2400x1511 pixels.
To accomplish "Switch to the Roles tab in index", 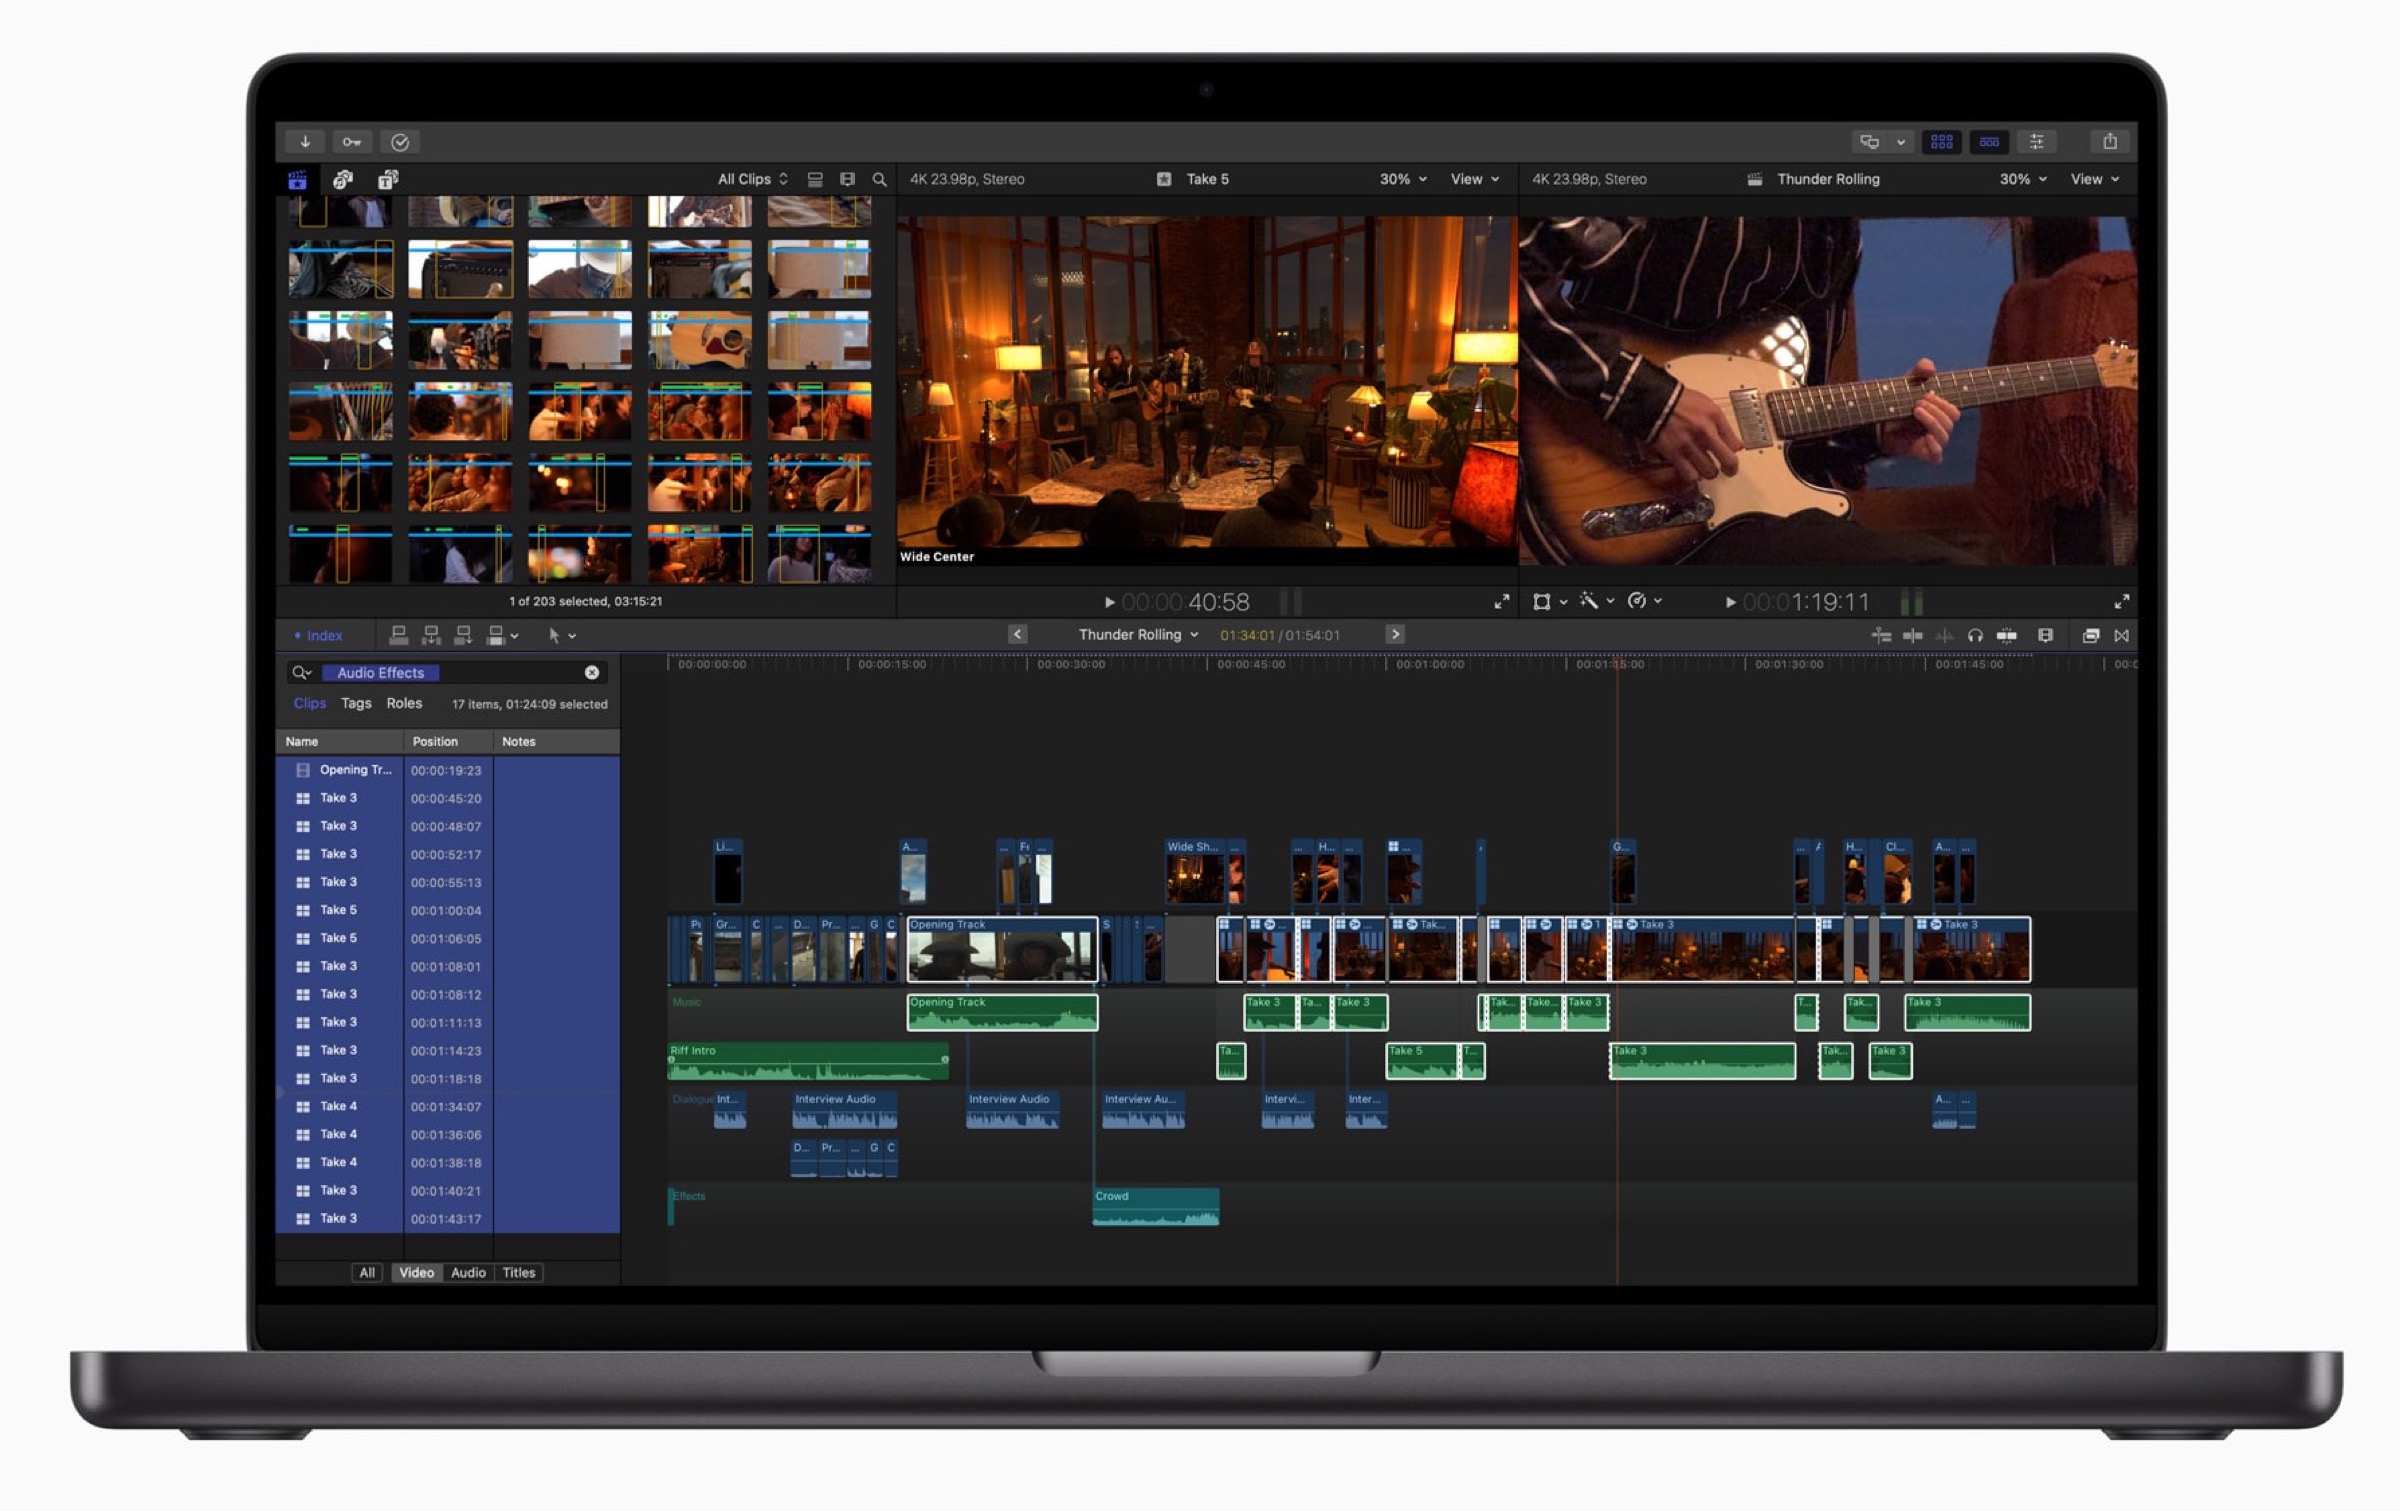I will [404, 704].
